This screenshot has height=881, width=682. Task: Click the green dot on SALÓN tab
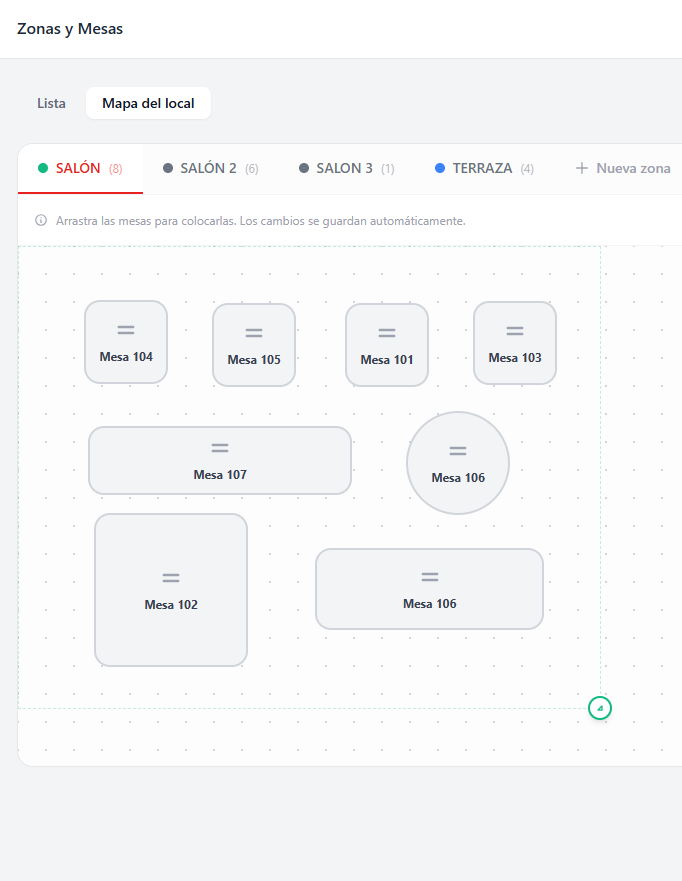click(43, 168)
